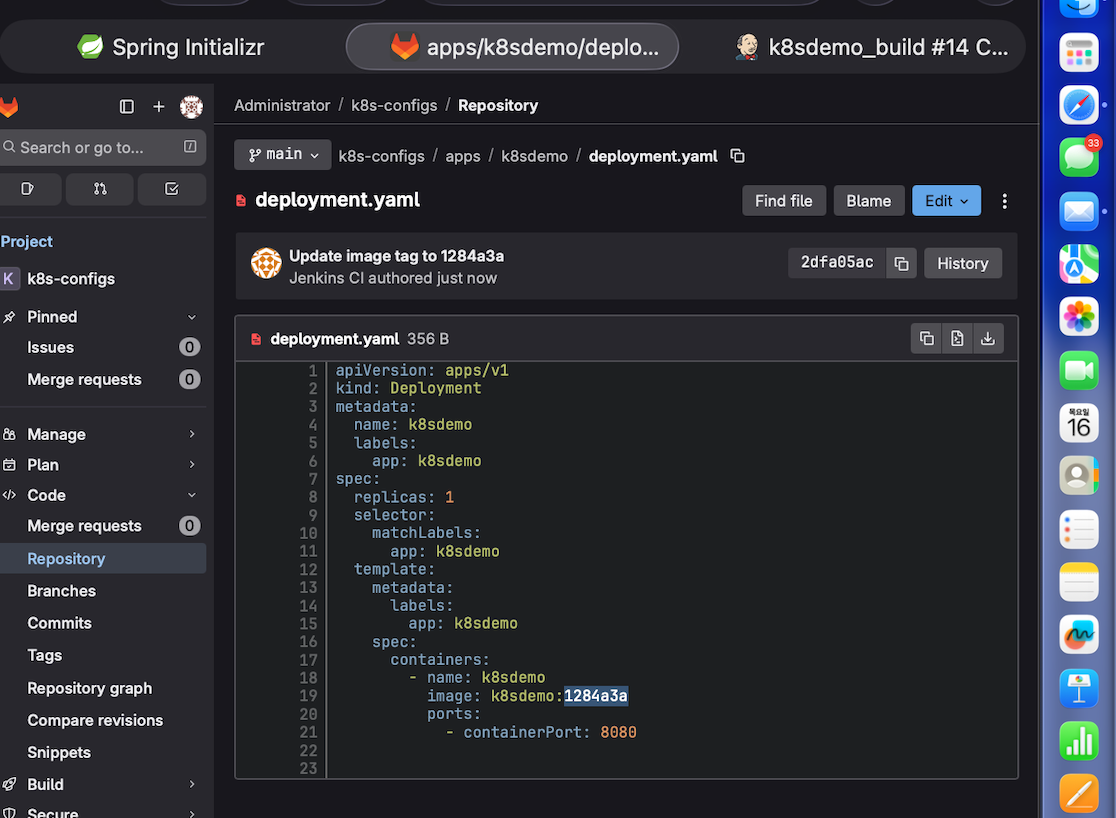Copy commit SHA 2dfa05ac icon
The height and width of the screenshot is (818, 1116).
(901, 264)
